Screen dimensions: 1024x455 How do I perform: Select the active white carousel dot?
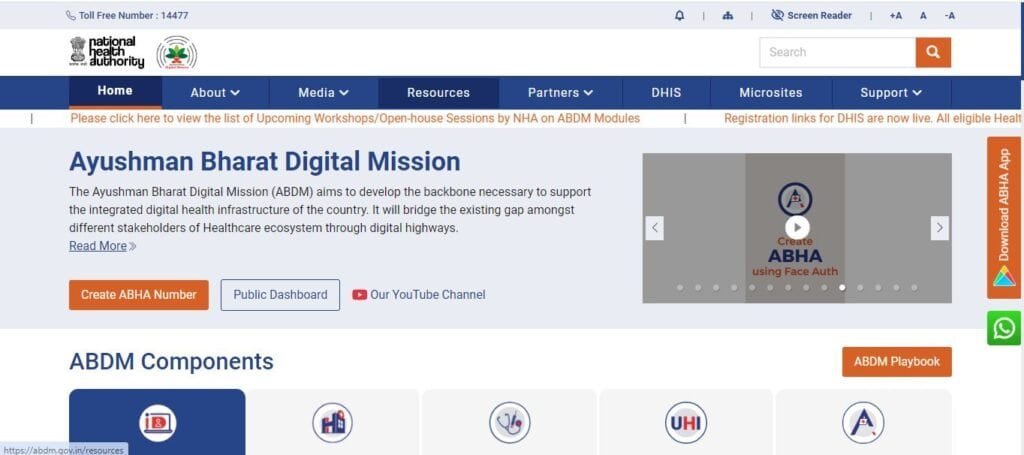click(x=842, y=287)
